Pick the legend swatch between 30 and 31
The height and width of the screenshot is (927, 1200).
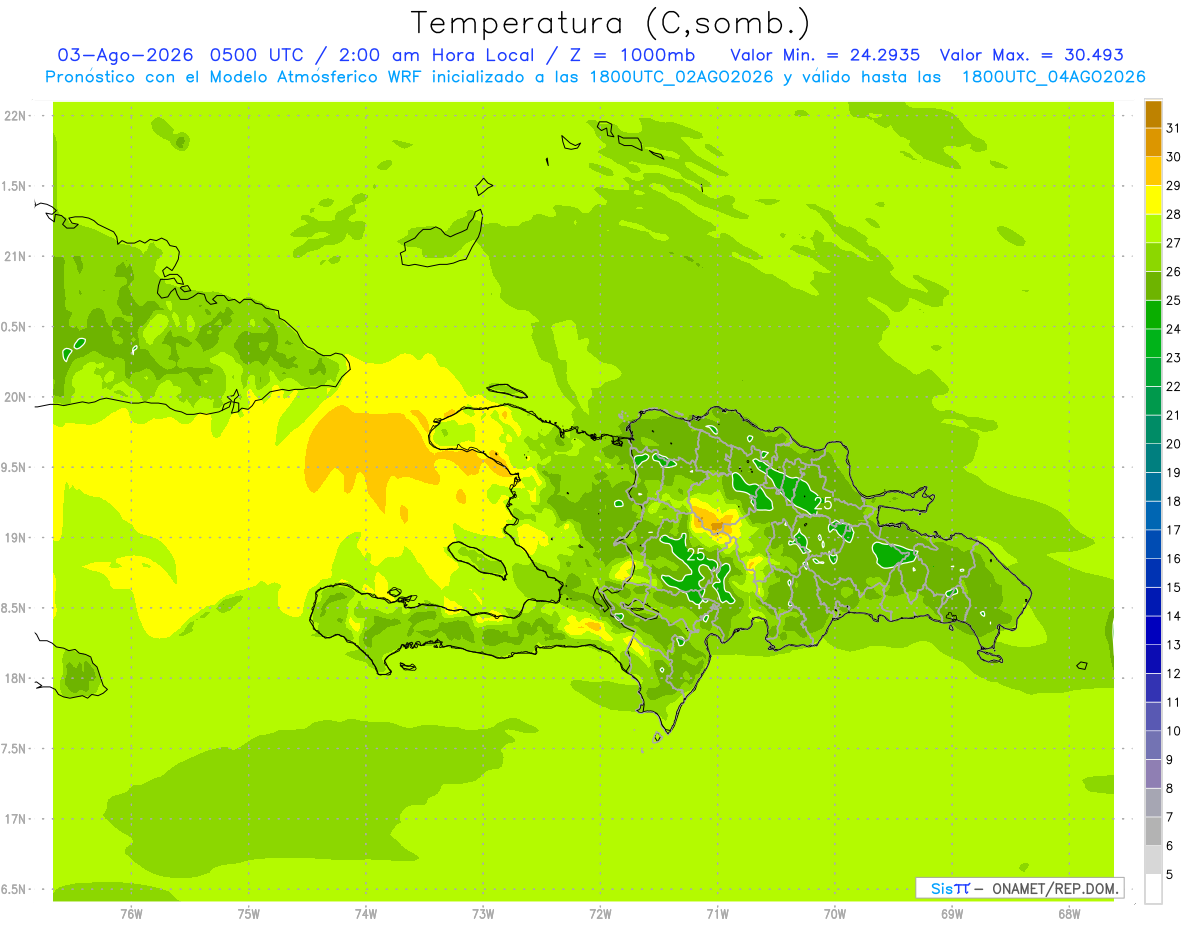(1153, 142)
